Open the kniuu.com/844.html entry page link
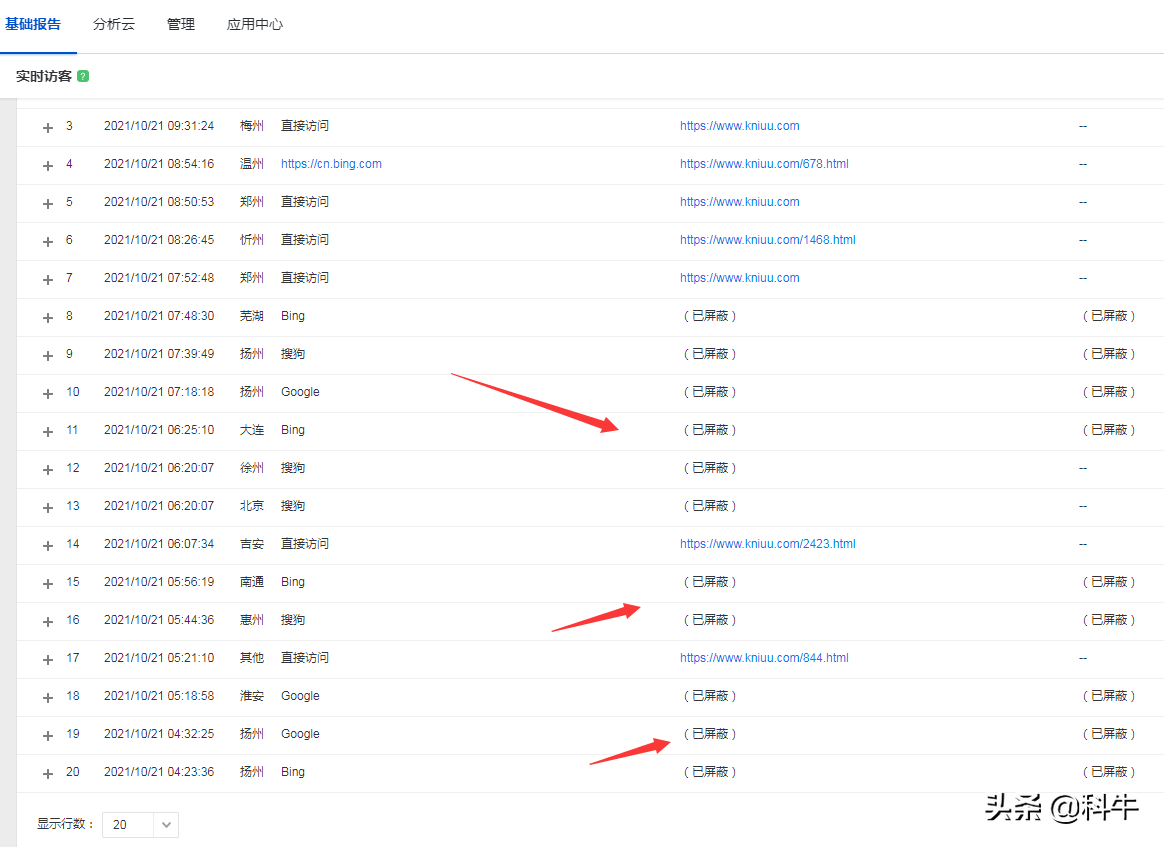 pos(764,658)
